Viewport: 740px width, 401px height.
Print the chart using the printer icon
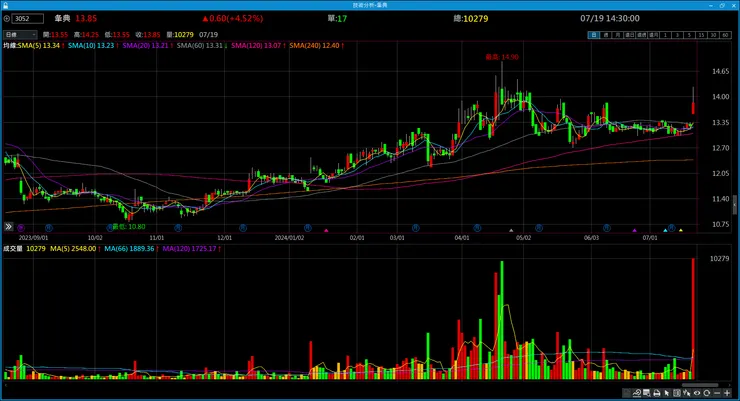(657, 393)
